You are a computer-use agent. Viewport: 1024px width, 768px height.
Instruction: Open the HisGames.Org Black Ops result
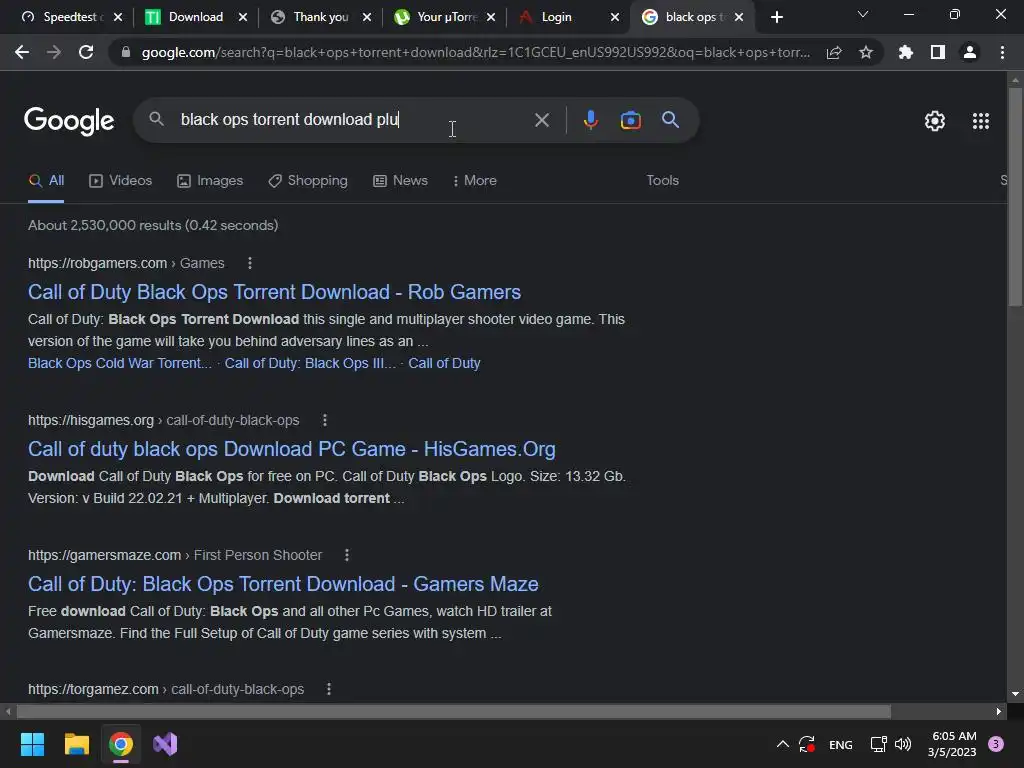point(291,449)
